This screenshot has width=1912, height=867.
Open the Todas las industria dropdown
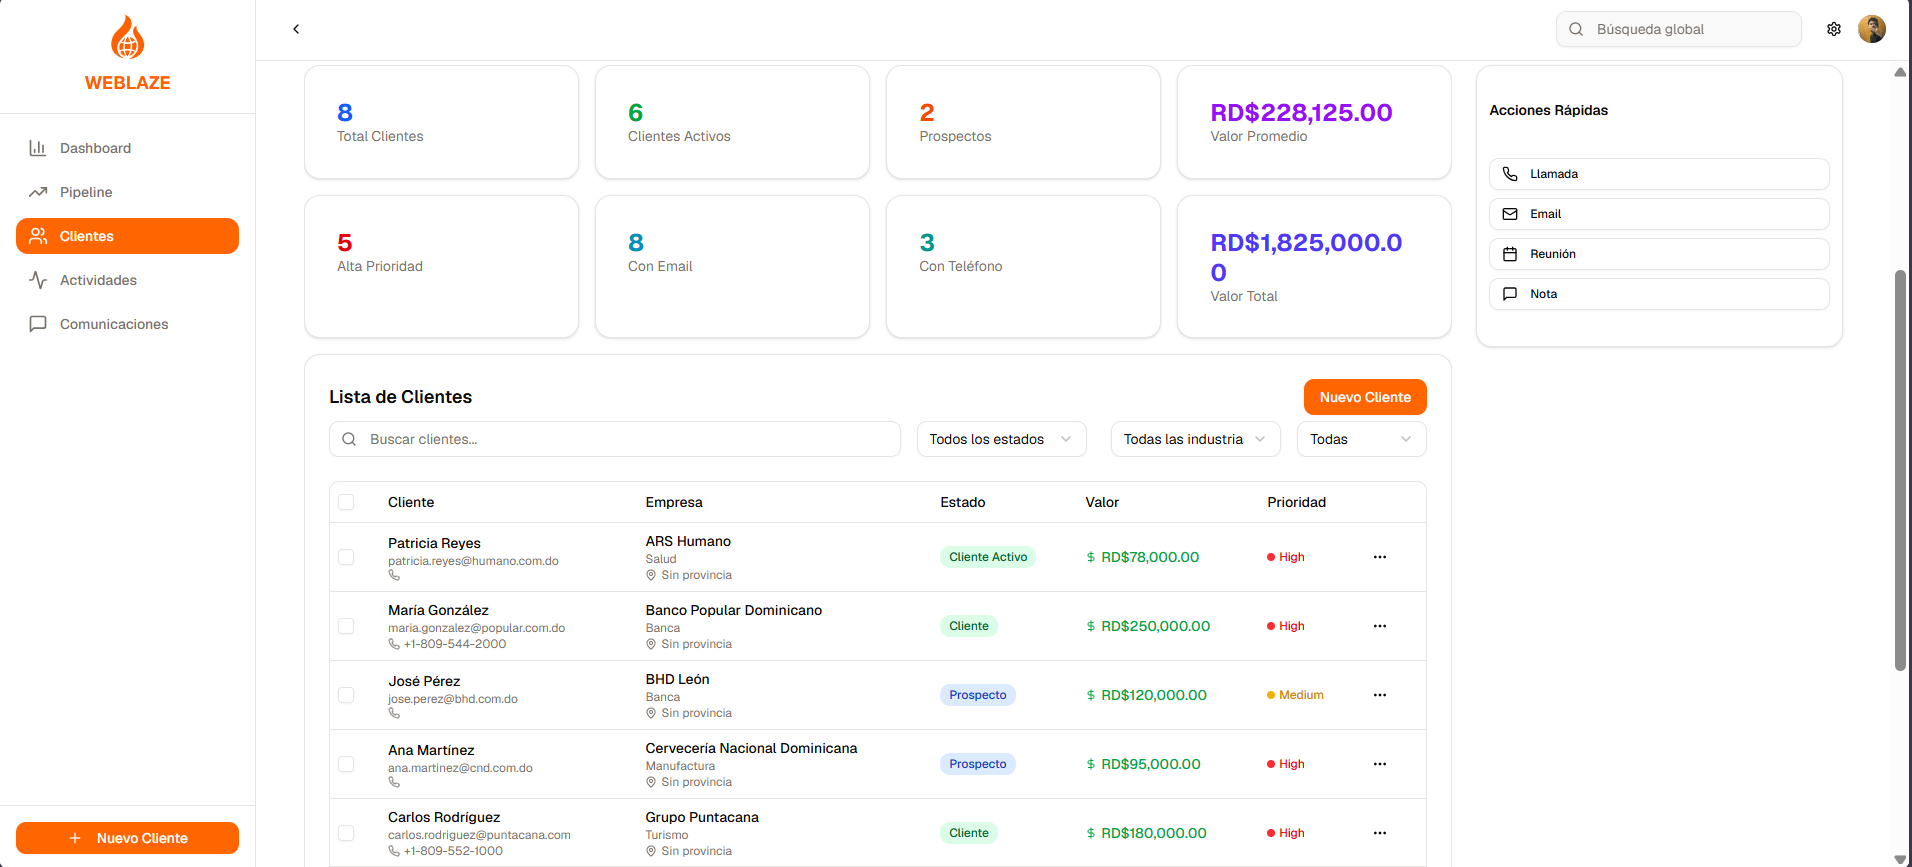pyautogui.click(x=1195, y=439)
